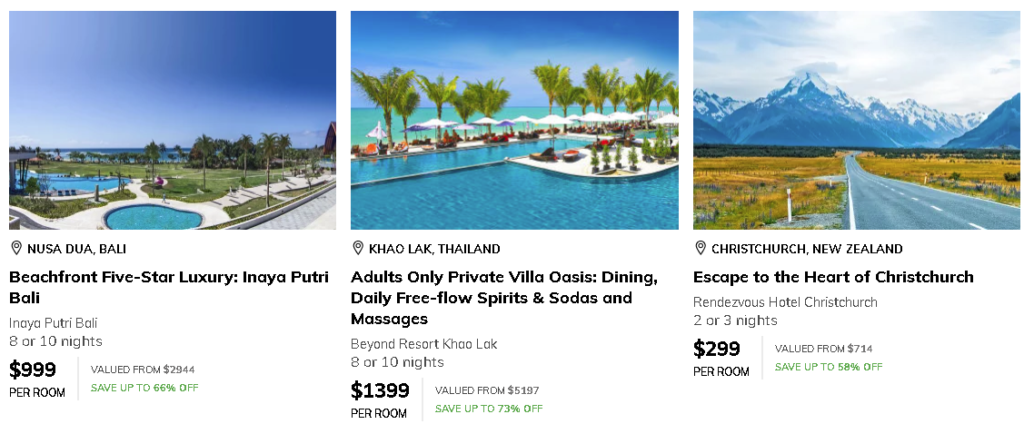Click the Rendezvous Hotel Christchurch hotel name

pos(785,302)
